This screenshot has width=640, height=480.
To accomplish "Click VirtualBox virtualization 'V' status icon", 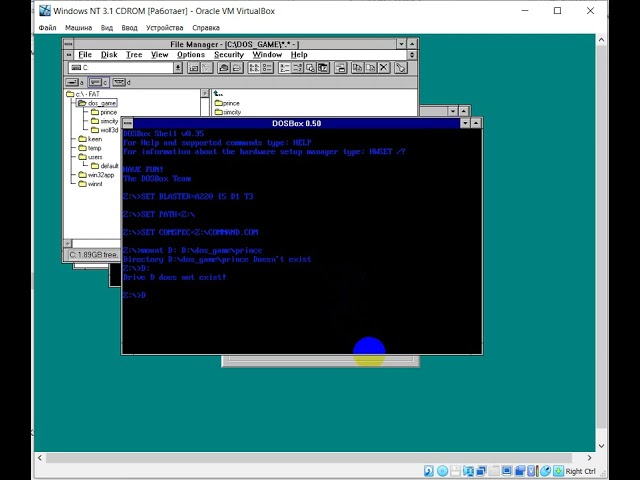I will [x=531, y=471].
